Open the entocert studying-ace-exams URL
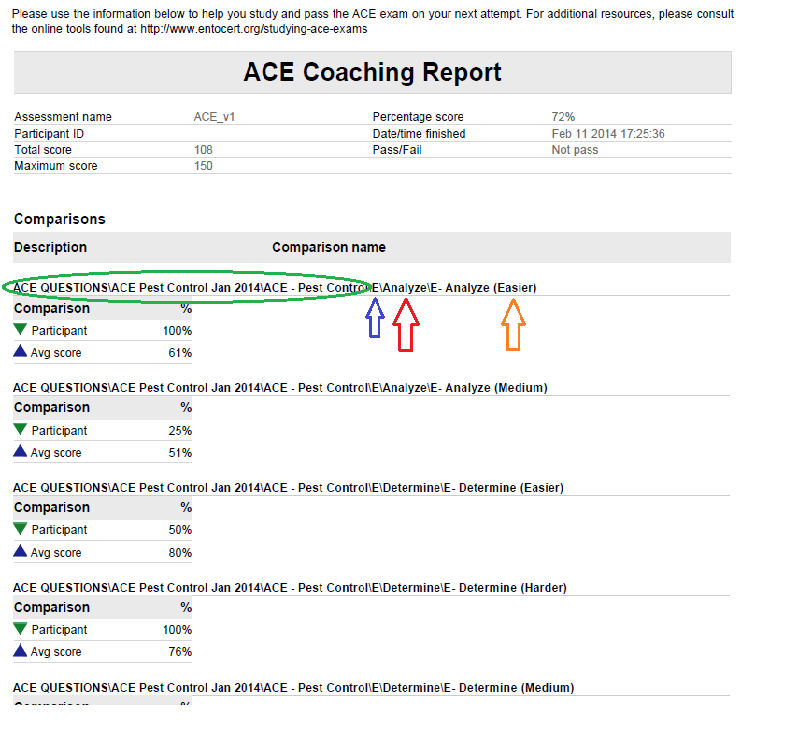Viewport: 798px width, 752px height. [x=254, y=29]
